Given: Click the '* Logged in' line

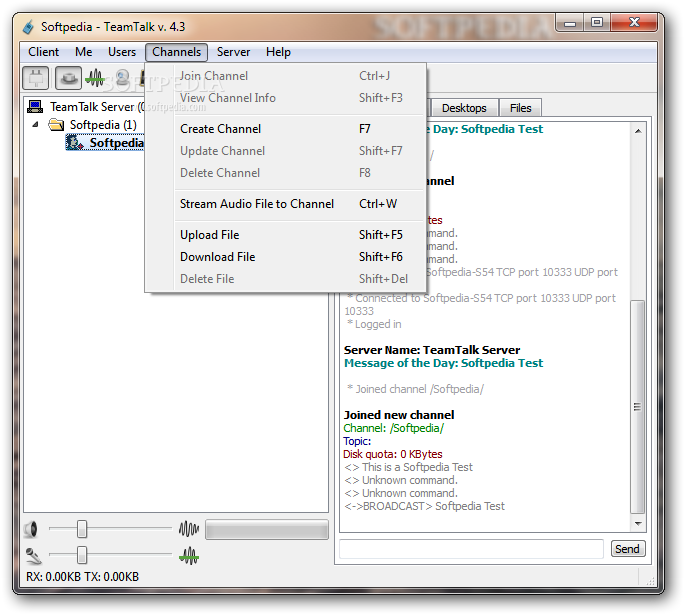Looking at the screenshot, I should (374, 324).
